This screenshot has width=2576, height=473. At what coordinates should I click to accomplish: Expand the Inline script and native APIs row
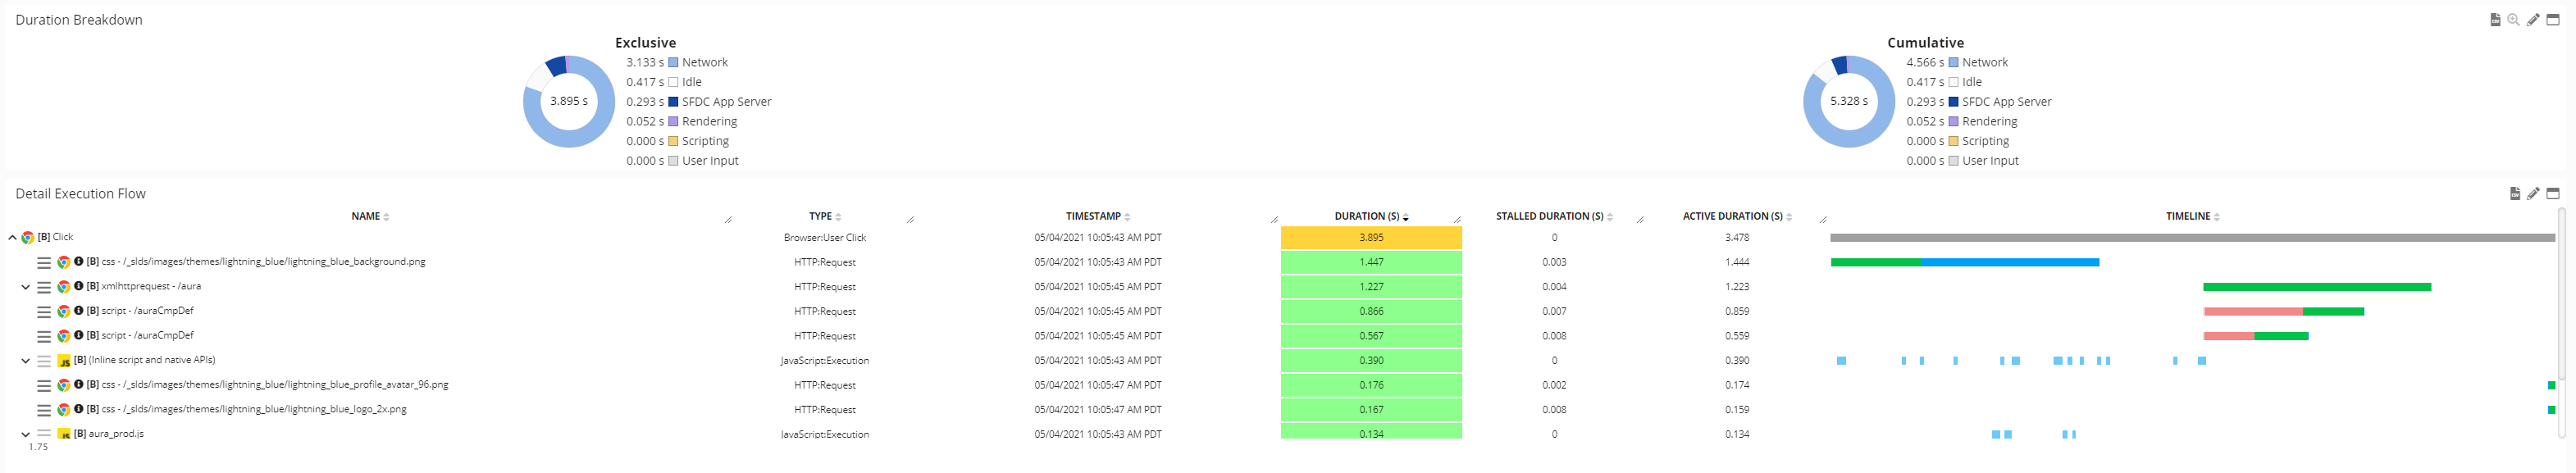coord(25,361)
